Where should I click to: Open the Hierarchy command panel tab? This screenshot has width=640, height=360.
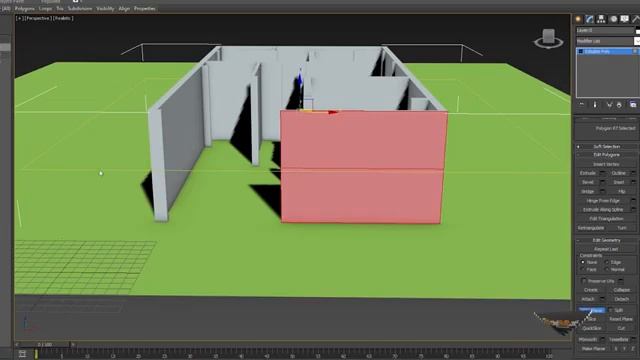(x=601, y=19)
